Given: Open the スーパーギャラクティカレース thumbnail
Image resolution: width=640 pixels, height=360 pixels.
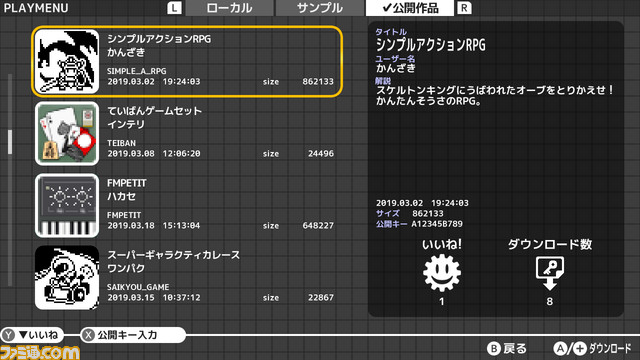Looking at the screenshot, I should [67, 278].
